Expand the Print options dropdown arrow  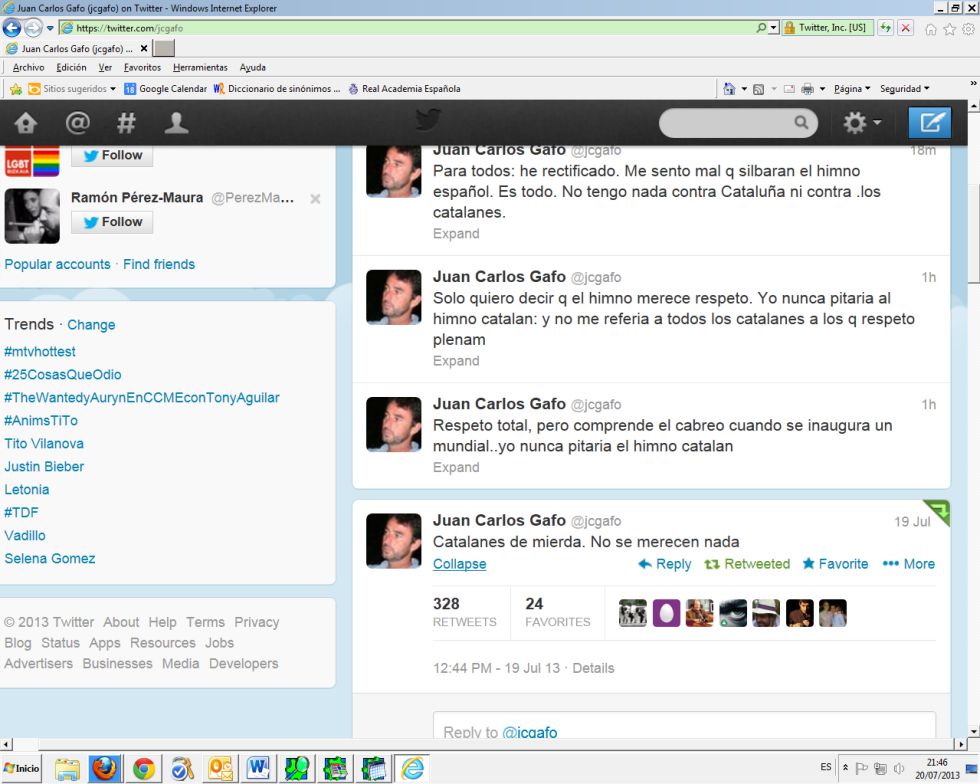[x=822, y=89]
